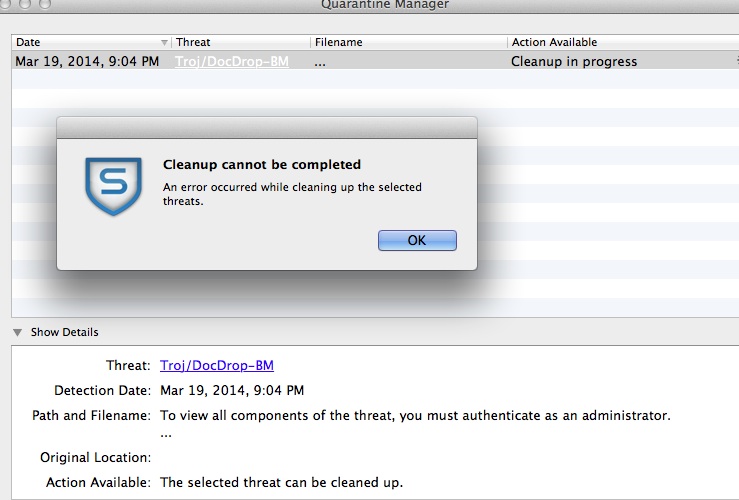739x500 pixels.
Task: Open the Troj/DocDrop-BM link in the details pane
Action: tap(217, 365)
